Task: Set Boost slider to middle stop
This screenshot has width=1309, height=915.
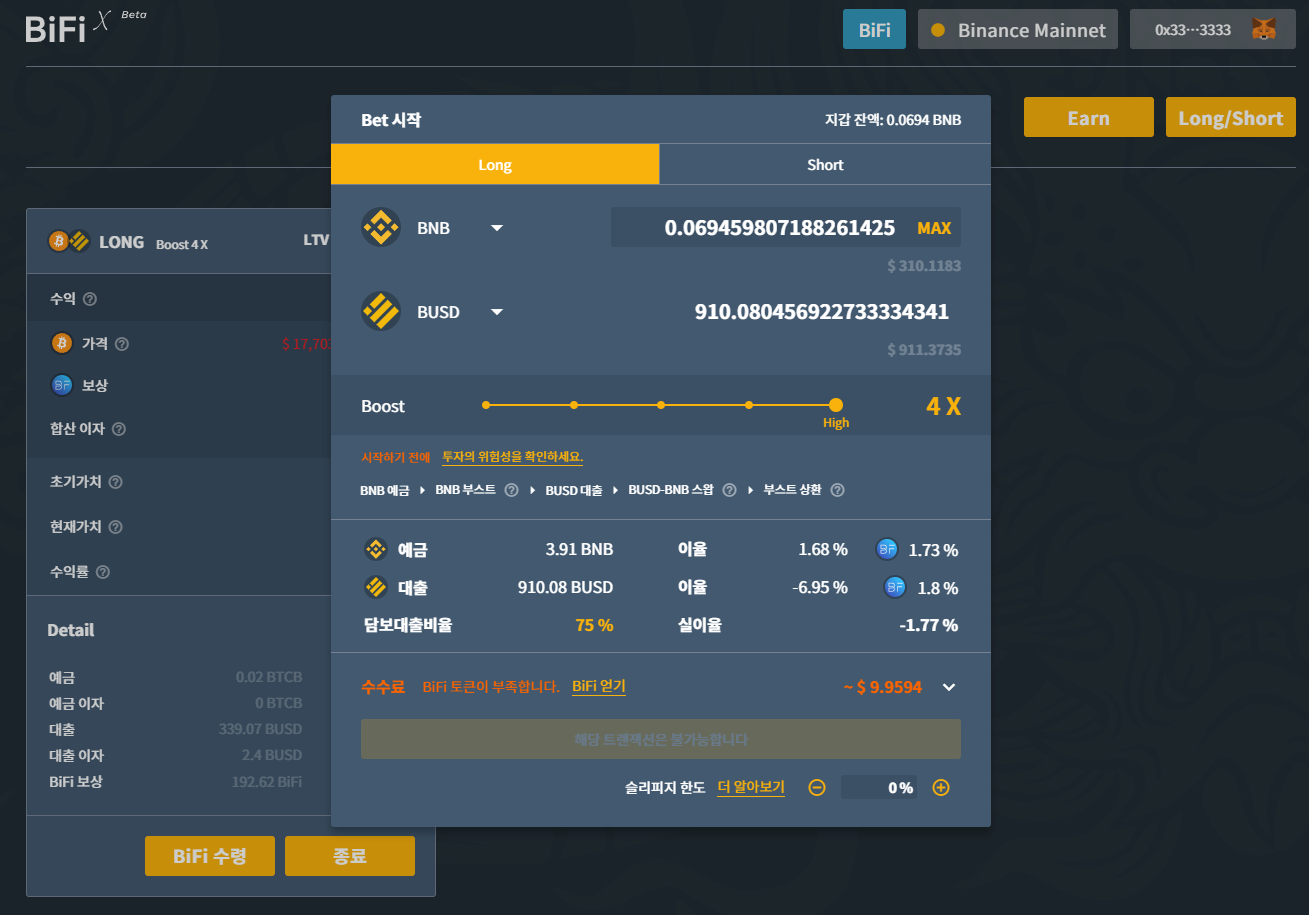Action: click(x=661, y=405)
